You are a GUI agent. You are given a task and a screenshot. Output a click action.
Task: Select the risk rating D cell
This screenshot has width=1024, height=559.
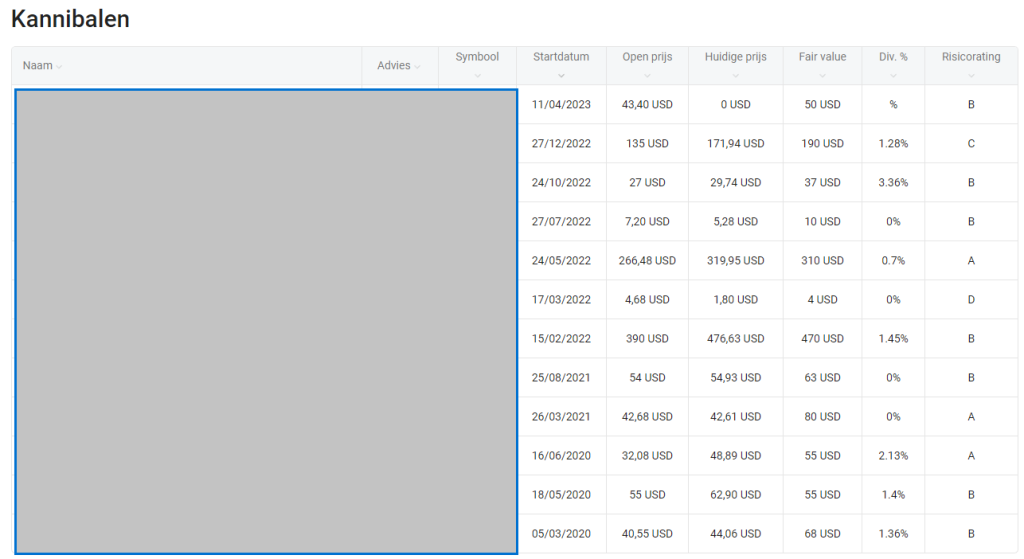970,300
